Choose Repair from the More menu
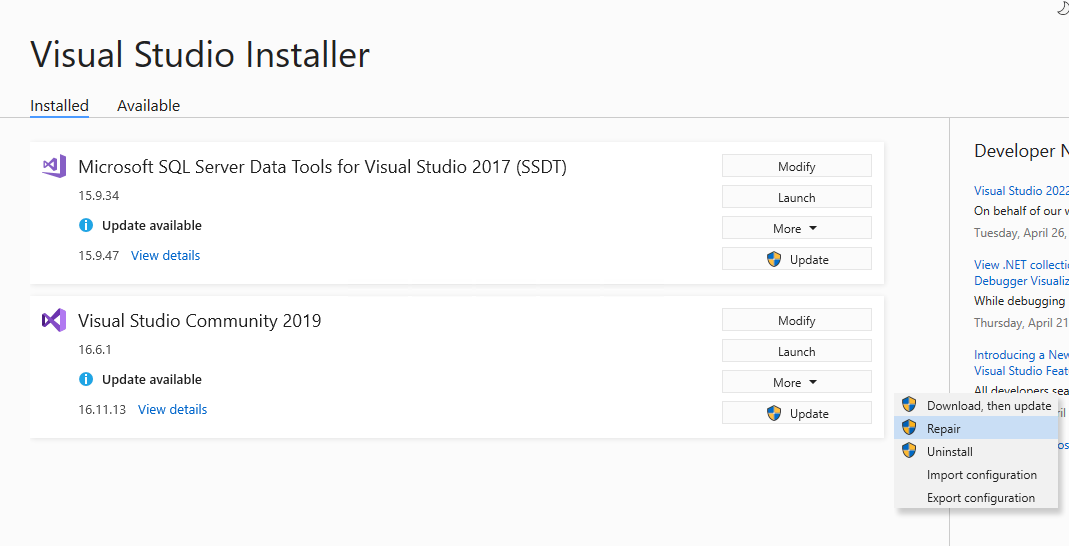Screen dimensions: 1069x546 pos(943,428)
